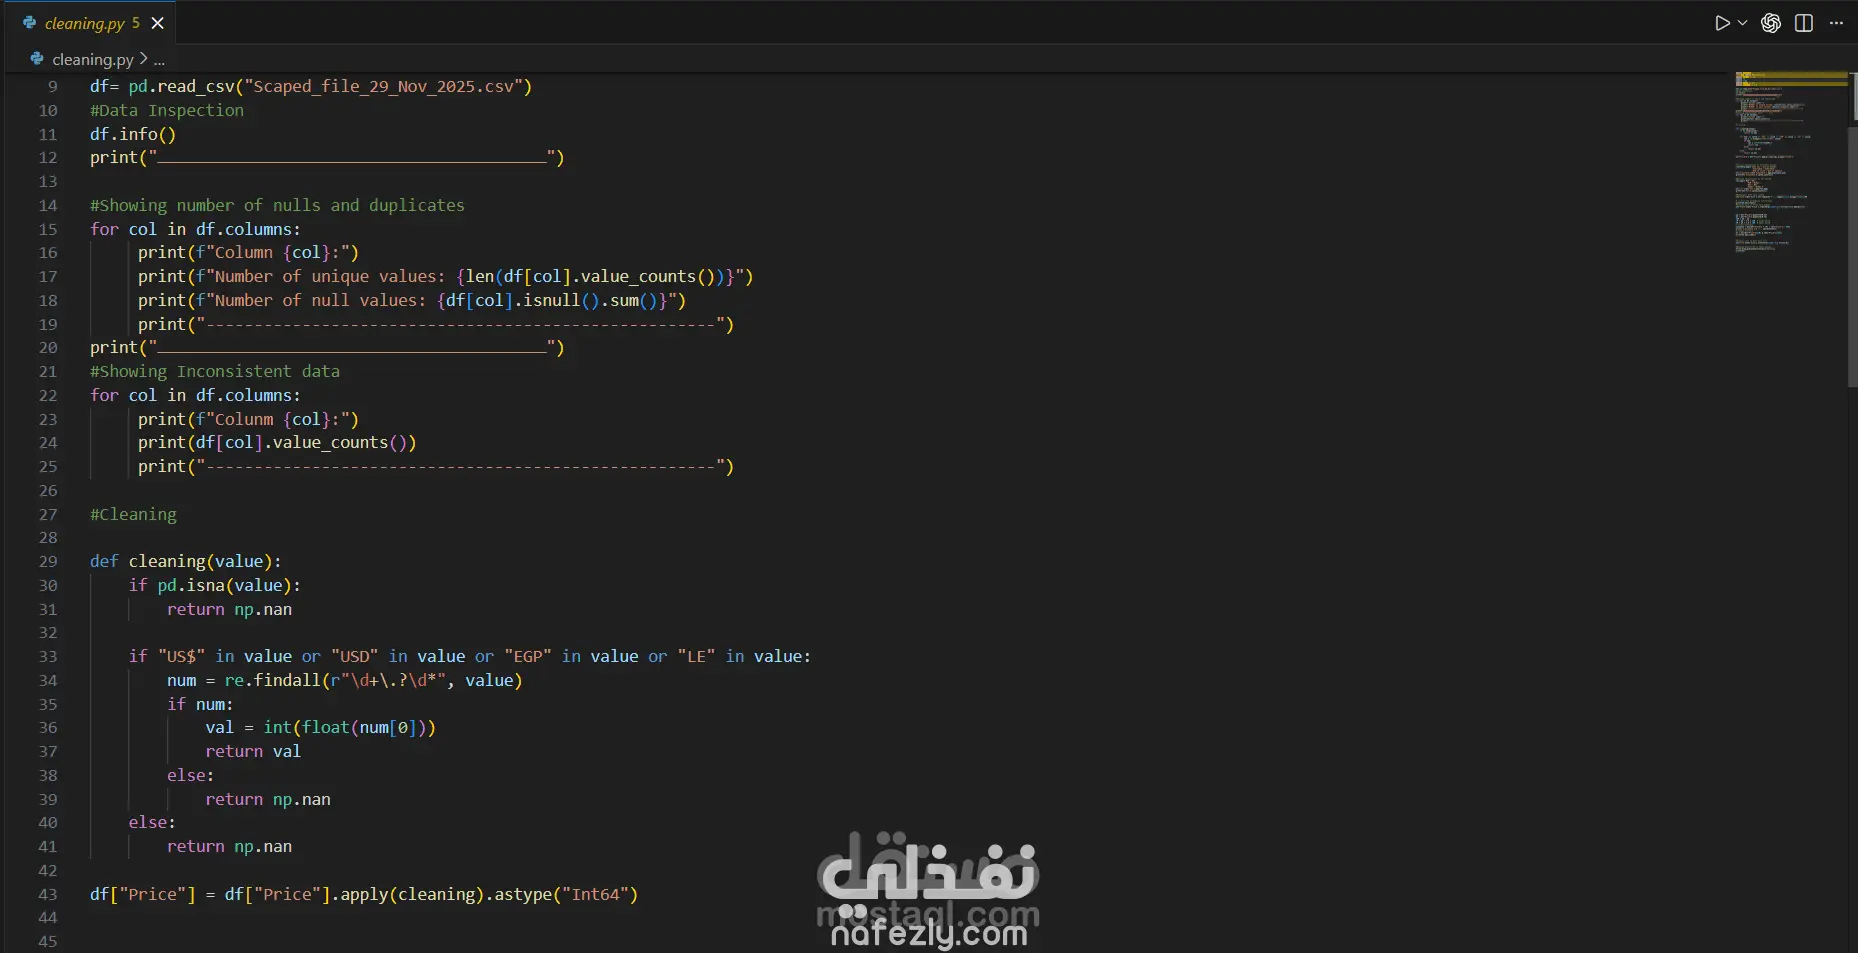Screen dimensions: 1858x953
Task: Click "Number of null values" print statement
Action: pos(412,300)
